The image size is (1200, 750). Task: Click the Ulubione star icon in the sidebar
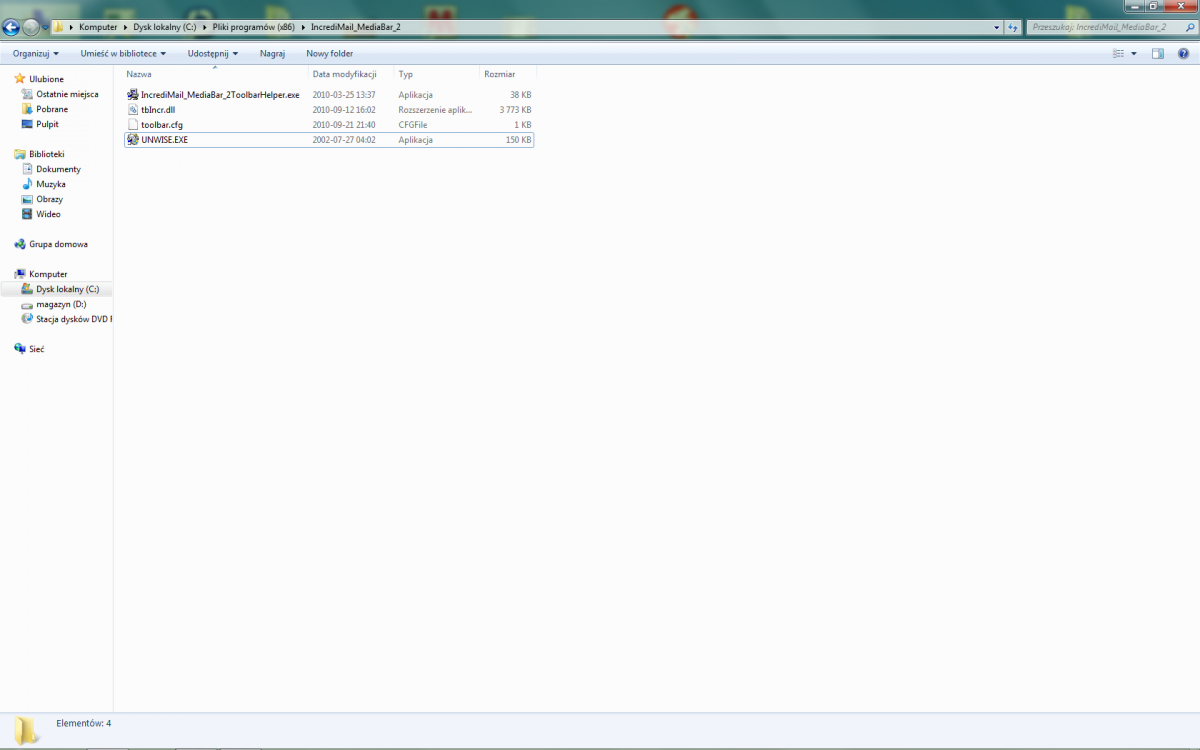20,79
